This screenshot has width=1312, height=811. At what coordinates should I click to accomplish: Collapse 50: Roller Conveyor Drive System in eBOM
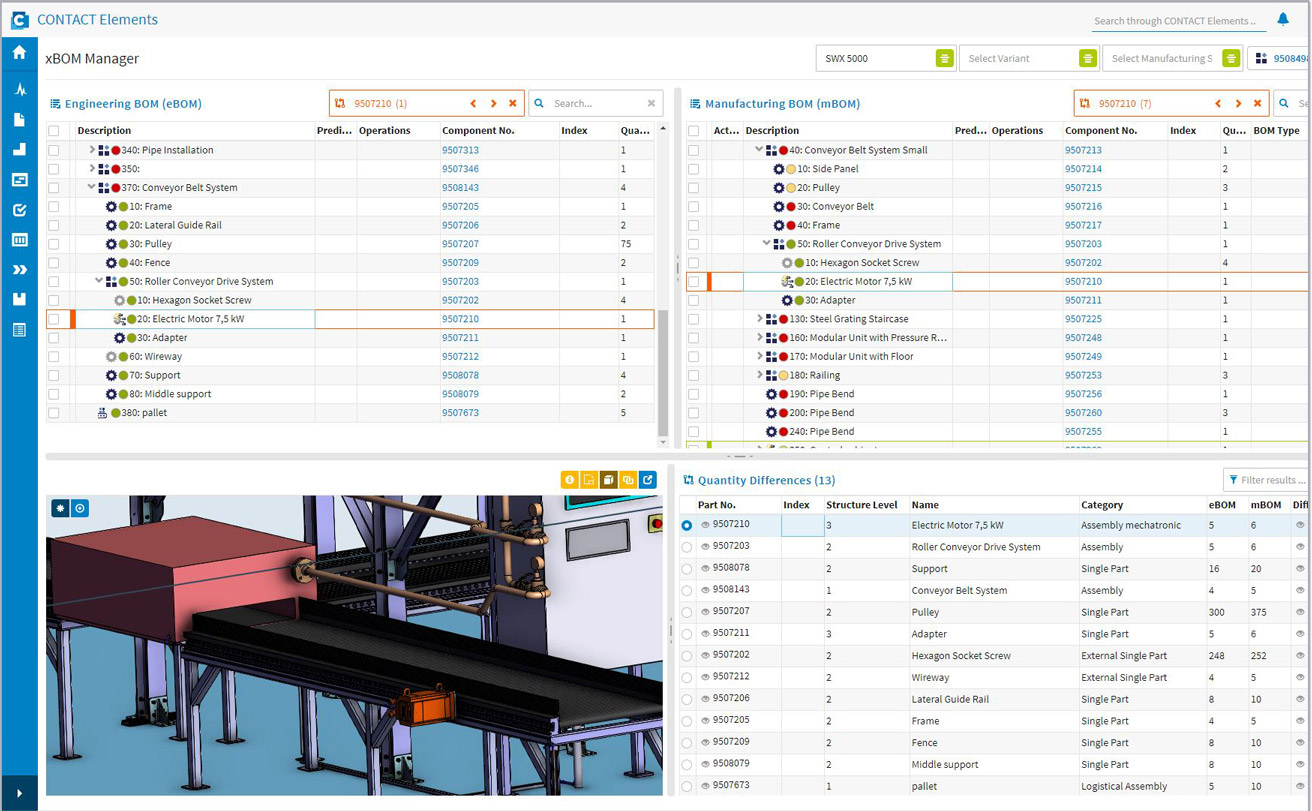pos(99,282)
